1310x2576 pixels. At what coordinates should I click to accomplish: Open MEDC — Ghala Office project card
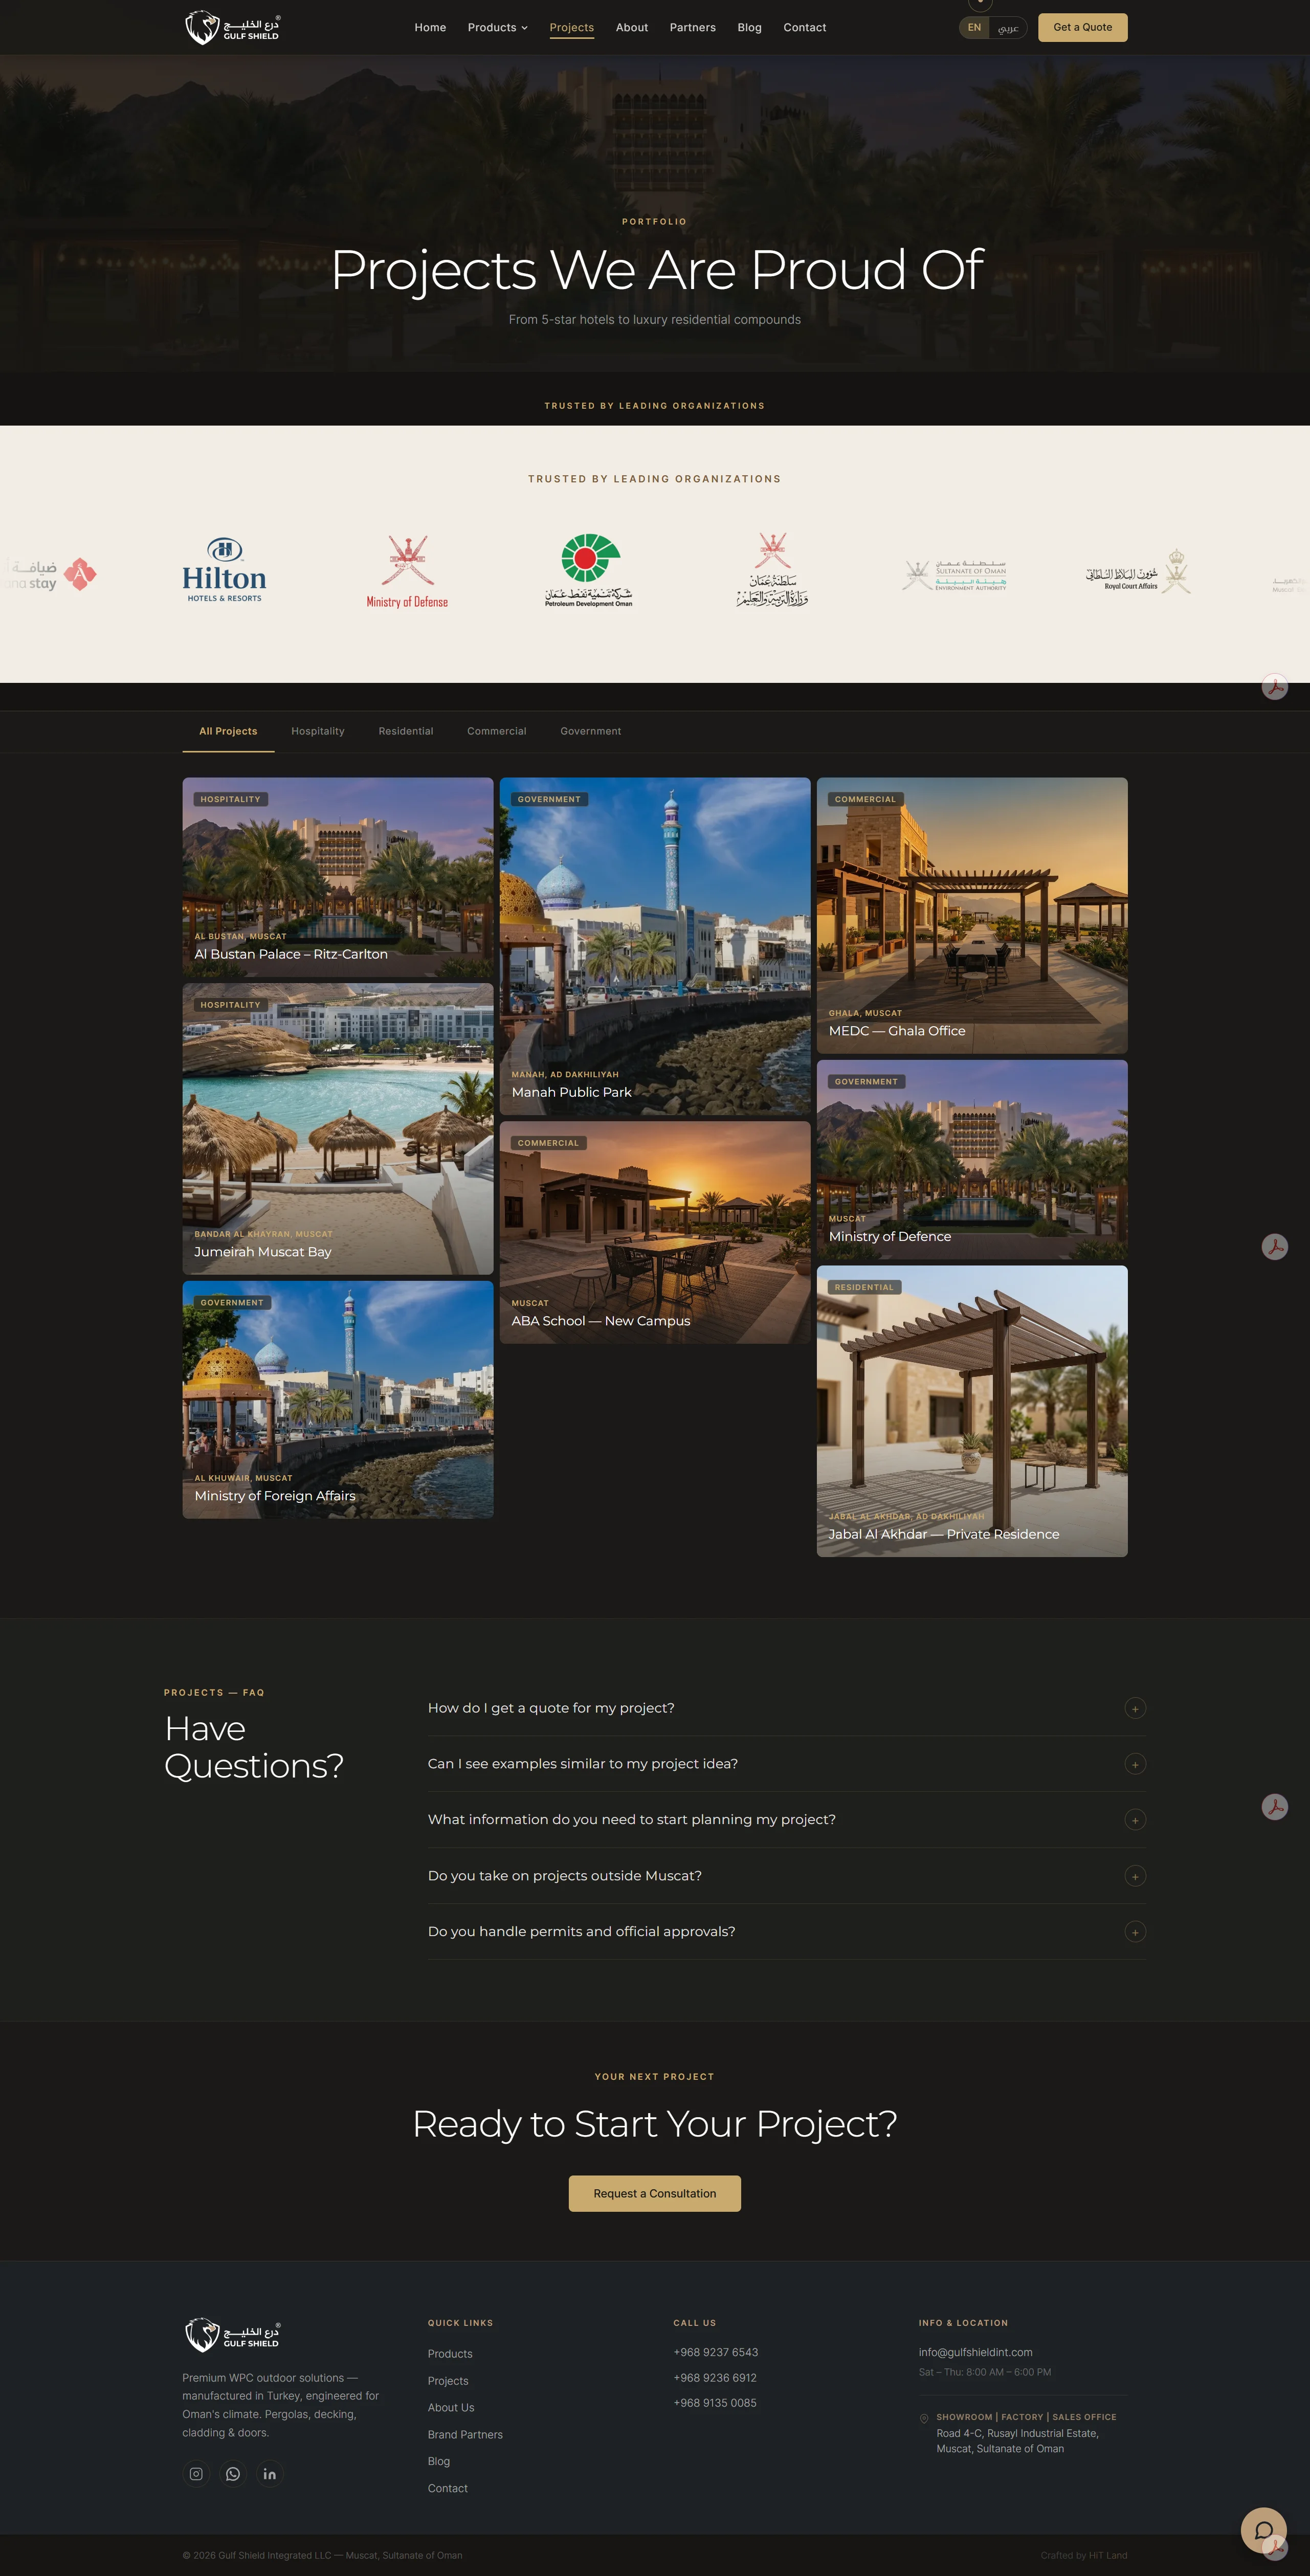(x=972, y=915)
